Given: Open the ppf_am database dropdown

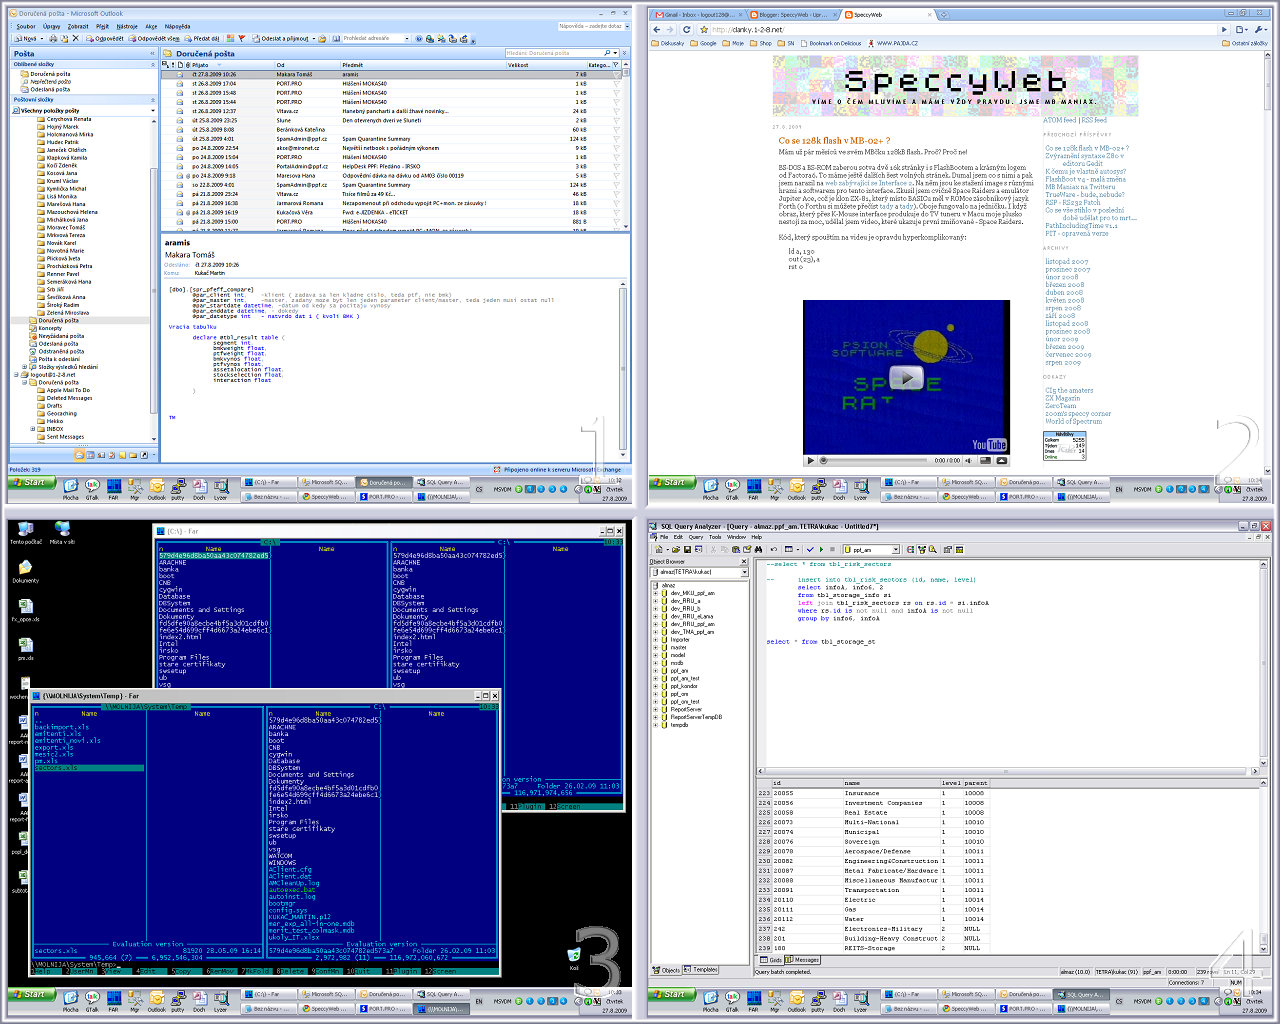Looking at the screenshot, I should [x=895, y=549].
